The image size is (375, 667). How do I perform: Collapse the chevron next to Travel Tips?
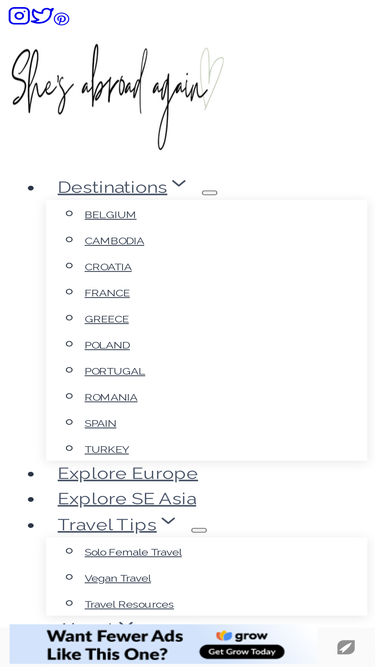(x=168, y=521)
